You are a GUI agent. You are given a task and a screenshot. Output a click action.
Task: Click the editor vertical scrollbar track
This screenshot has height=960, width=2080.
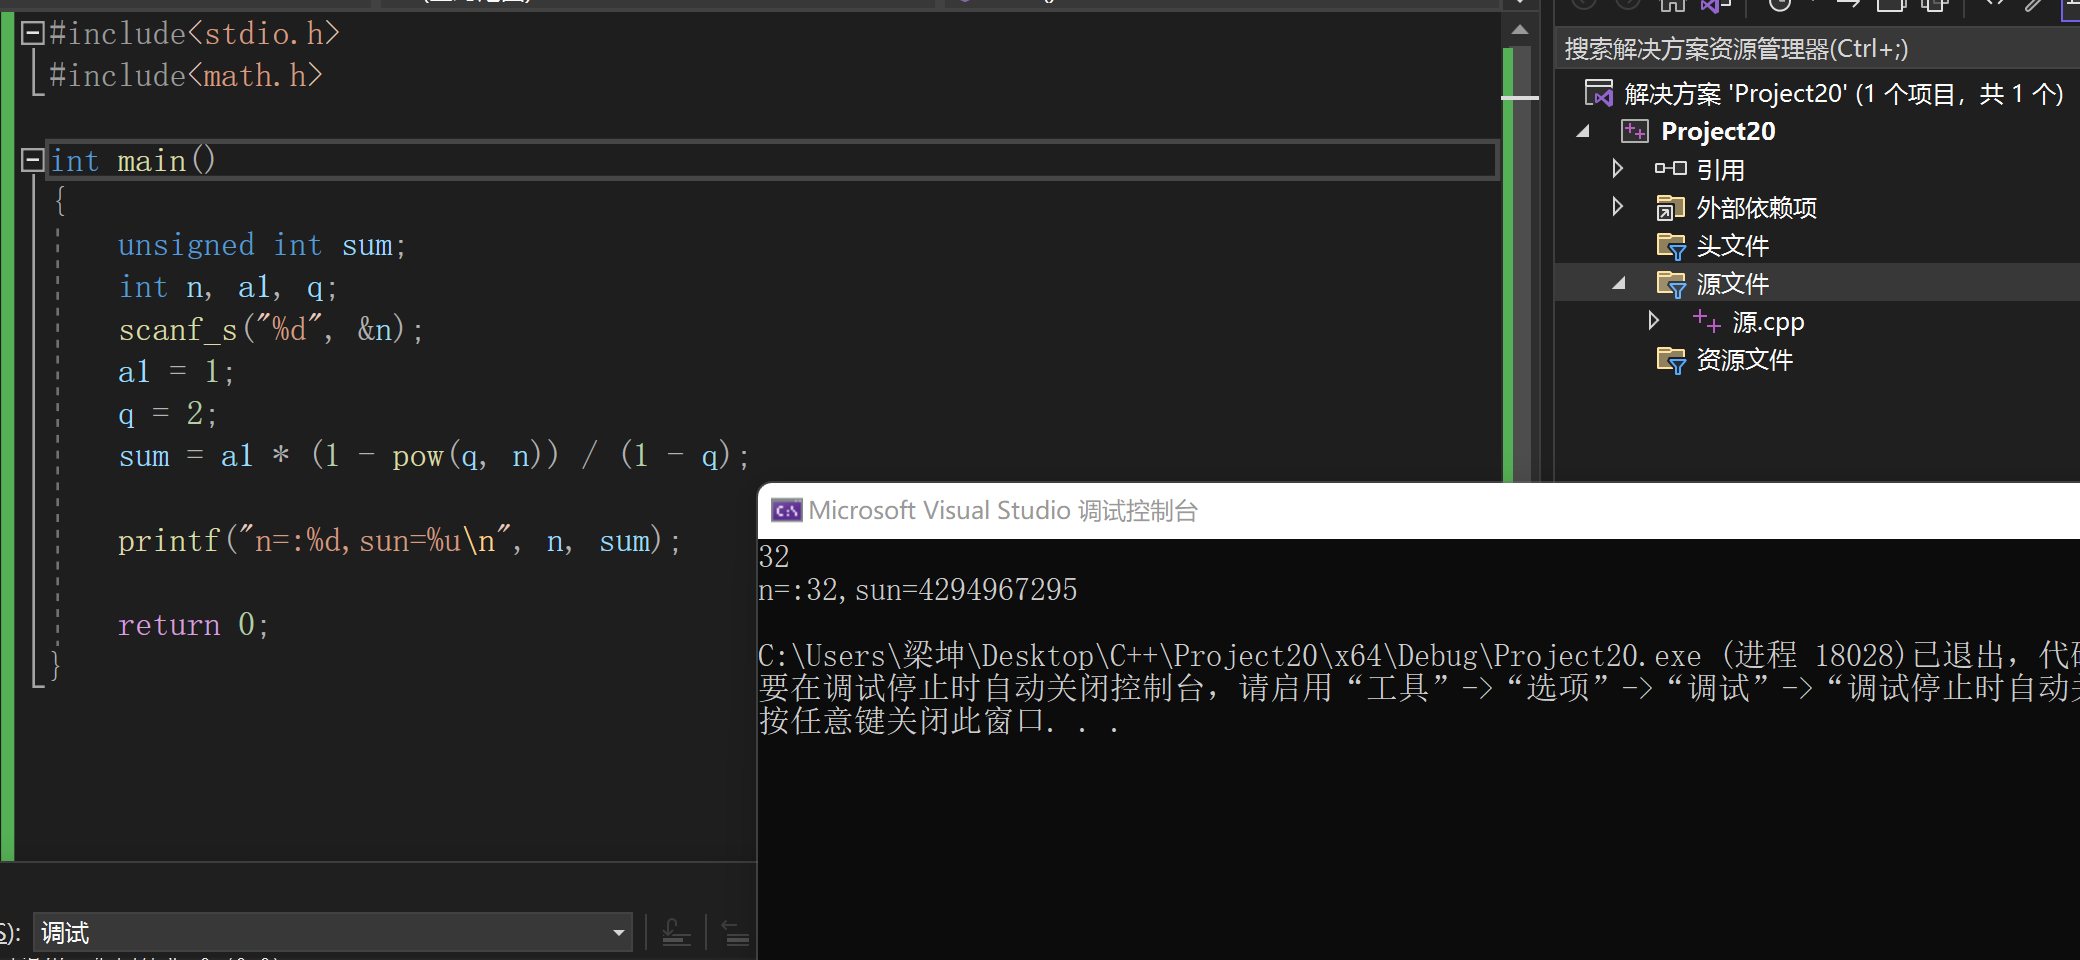pos(1520,265)
